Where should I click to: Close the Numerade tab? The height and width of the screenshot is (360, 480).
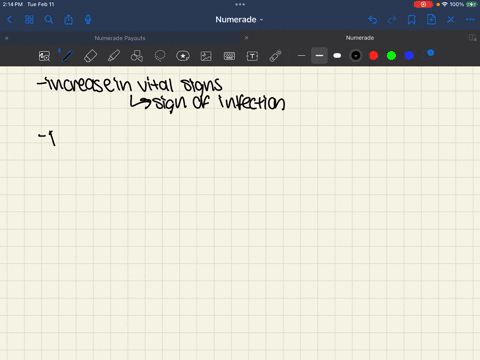[247, 38]
